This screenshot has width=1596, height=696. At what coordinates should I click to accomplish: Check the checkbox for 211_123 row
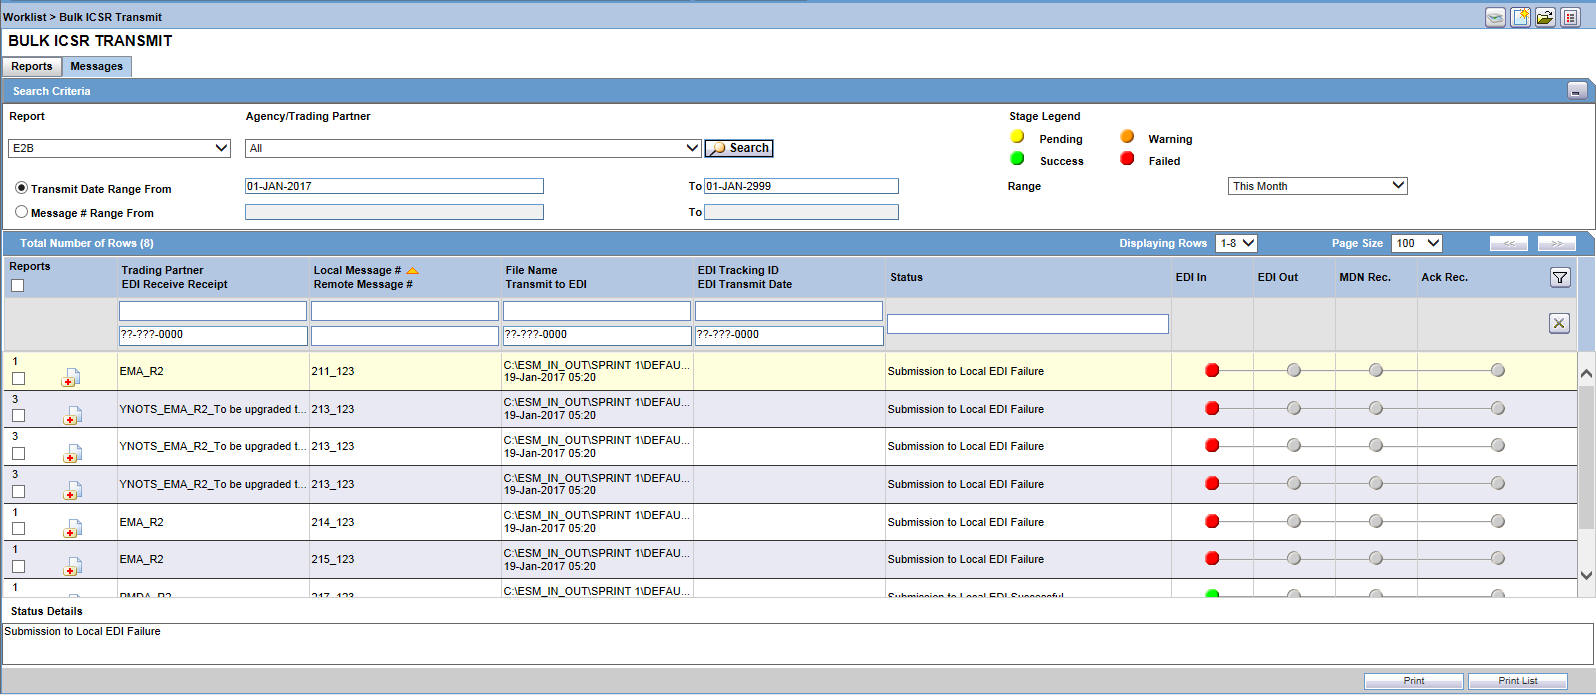pyautogui.click(x=18, y=378)
